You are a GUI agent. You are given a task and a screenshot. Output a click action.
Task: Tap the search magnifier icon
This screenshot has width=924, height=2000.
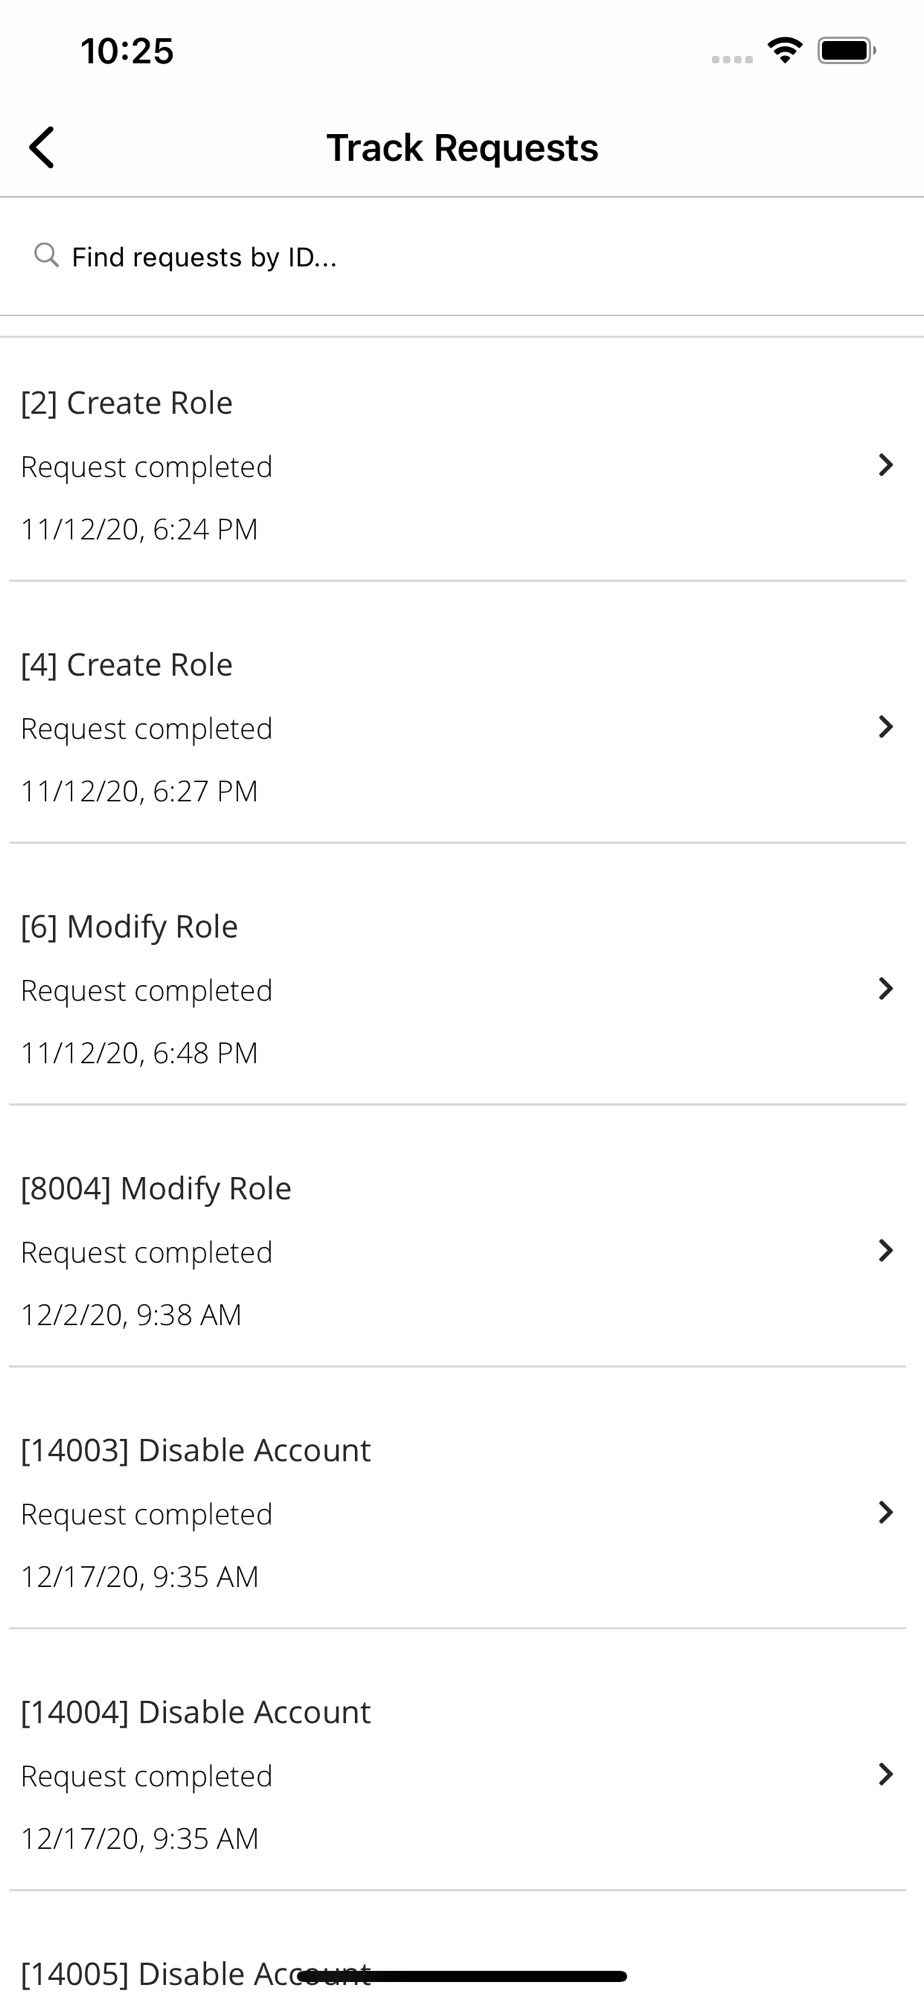46,255
